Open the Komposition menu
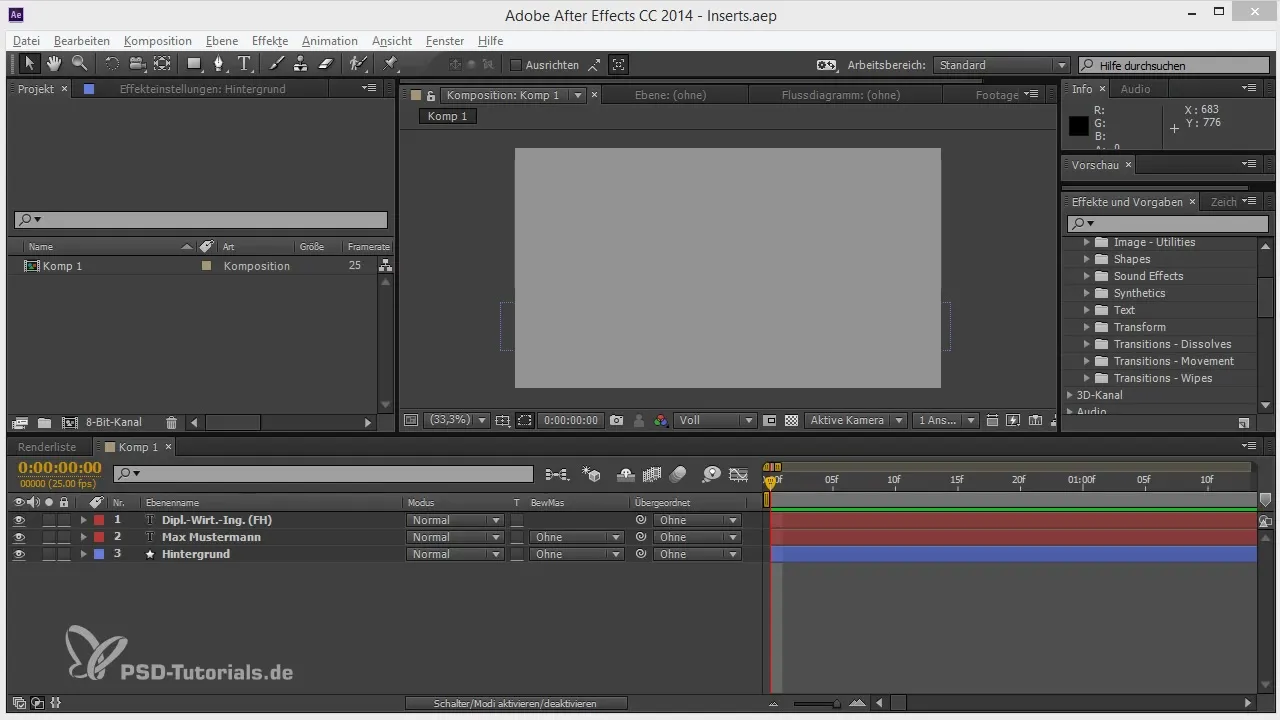 (x=158, y=41)
